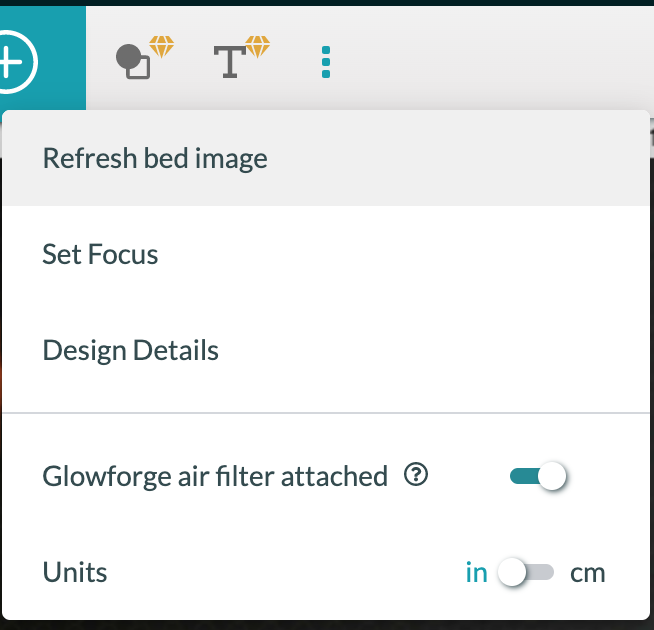Choose the "in" units option

click(x=476, y=573)
